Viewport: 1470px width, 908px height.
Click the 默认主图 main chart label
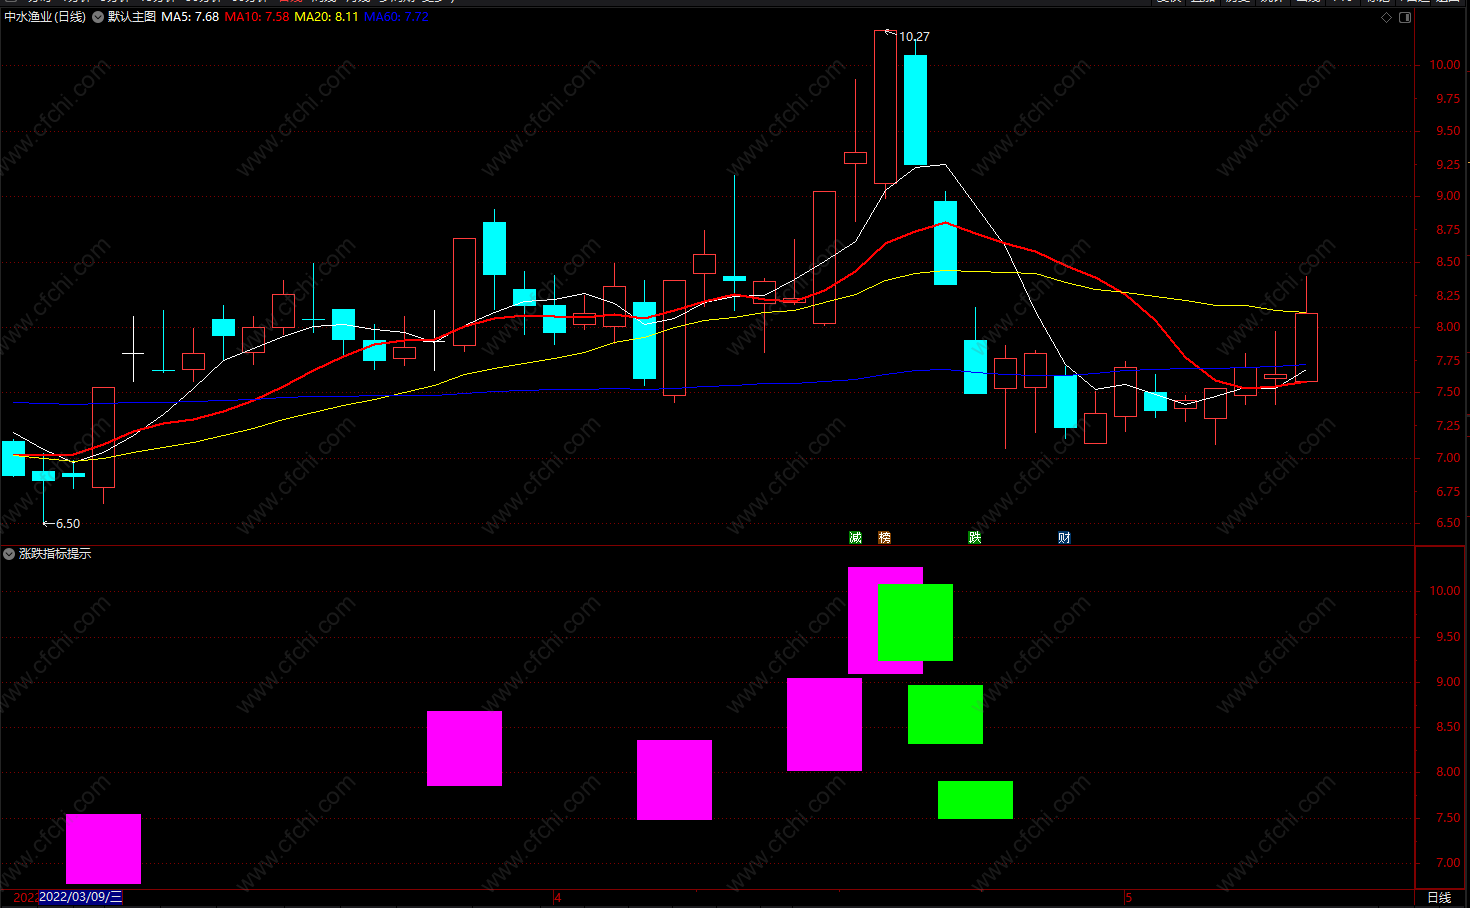tap(132, 17)
